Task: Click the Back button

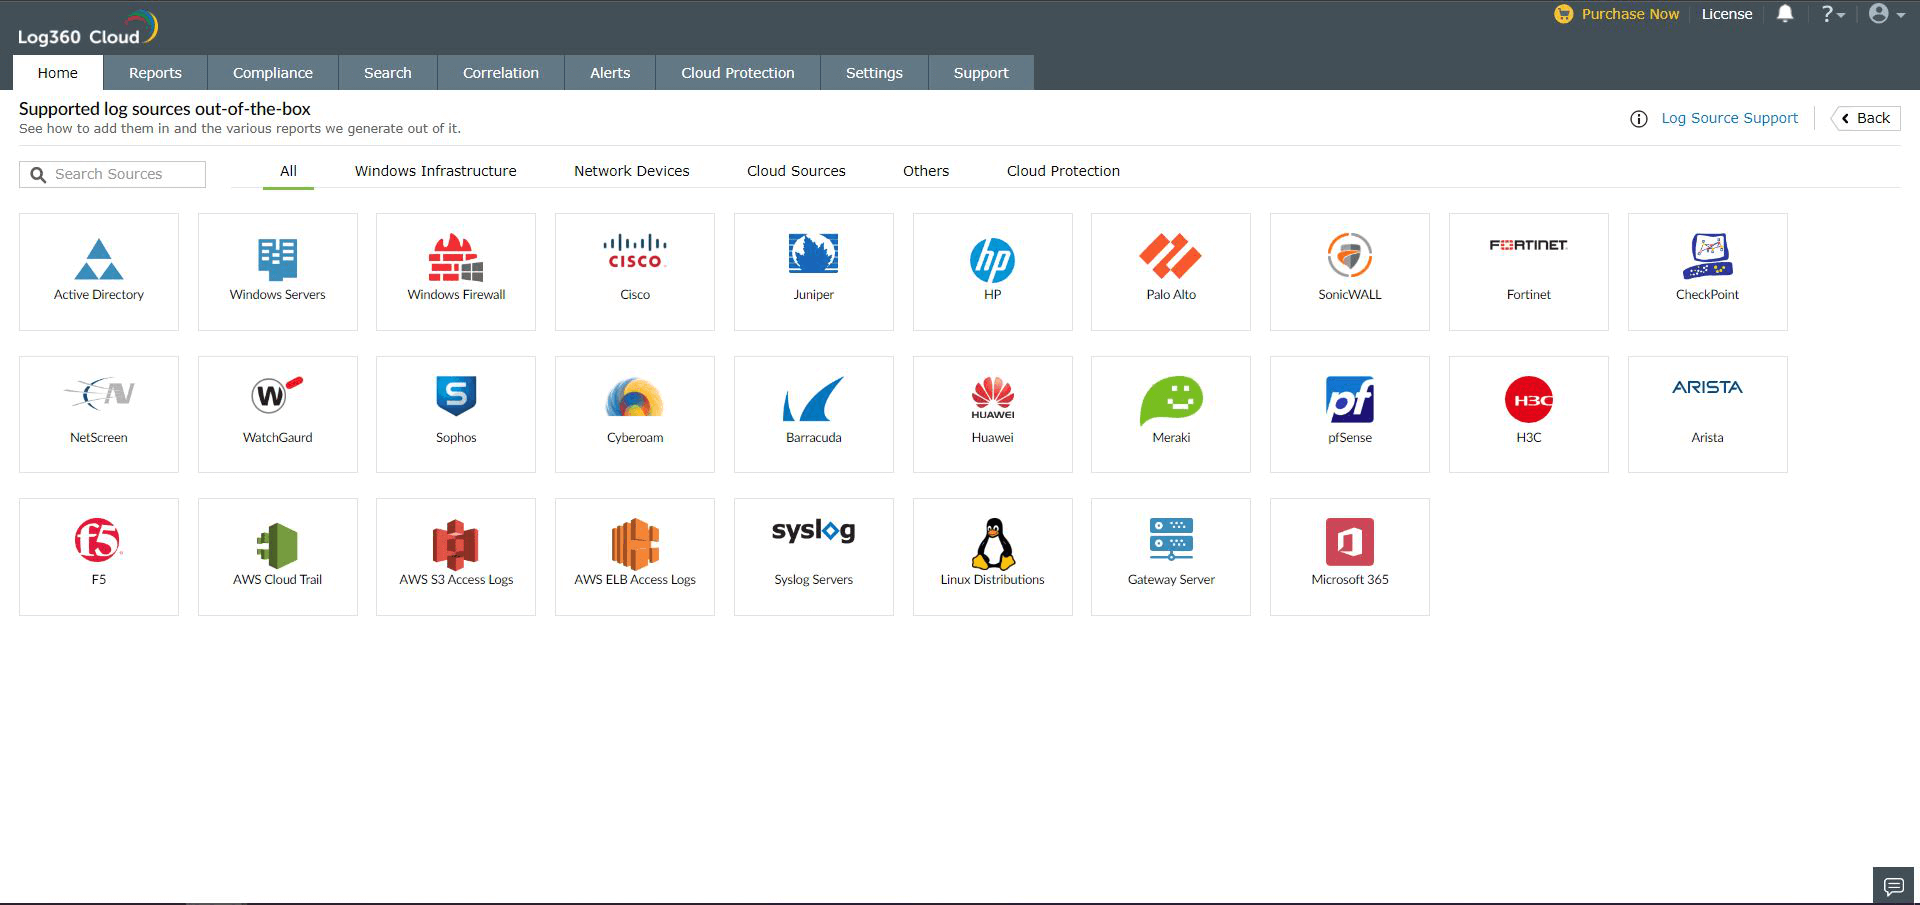Action: (1865, 118)
